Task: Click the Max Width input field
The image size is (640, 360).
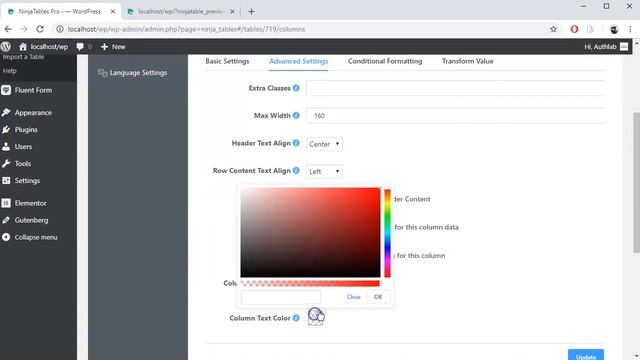Action: click(456, 116)
